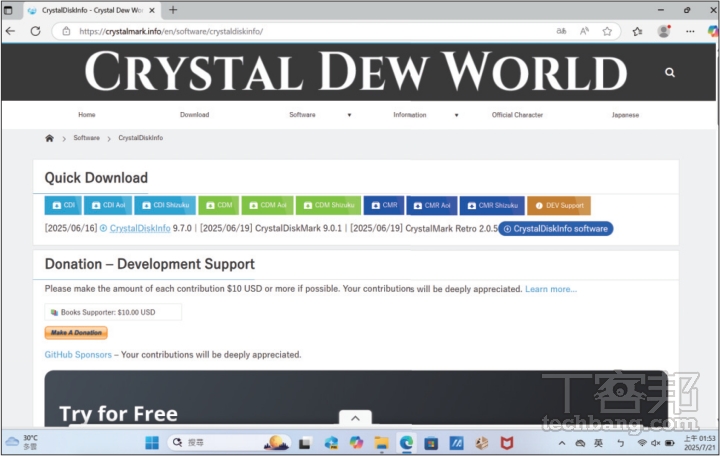
Task: Open the Download menu item
Action: click(194, 115)
